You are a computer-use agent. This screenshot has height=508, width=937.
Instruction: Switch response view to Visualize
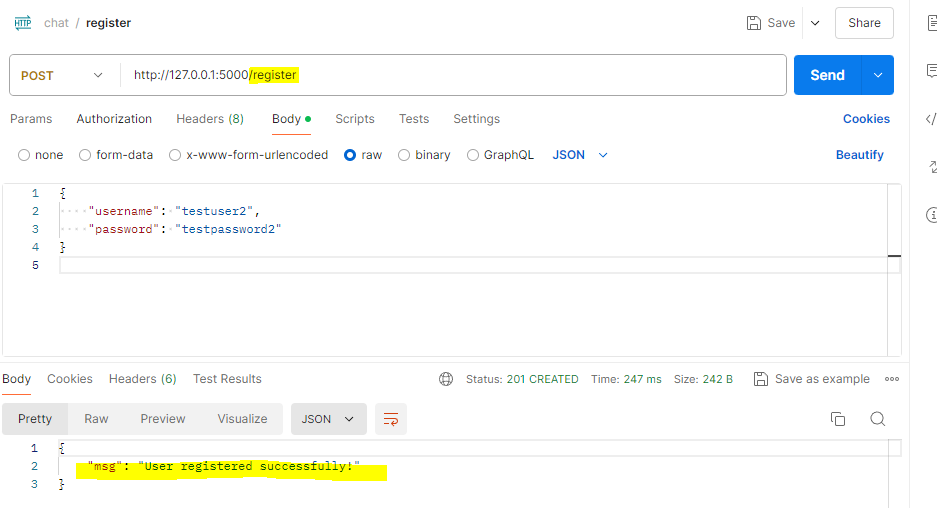click(x=242, y=419)
